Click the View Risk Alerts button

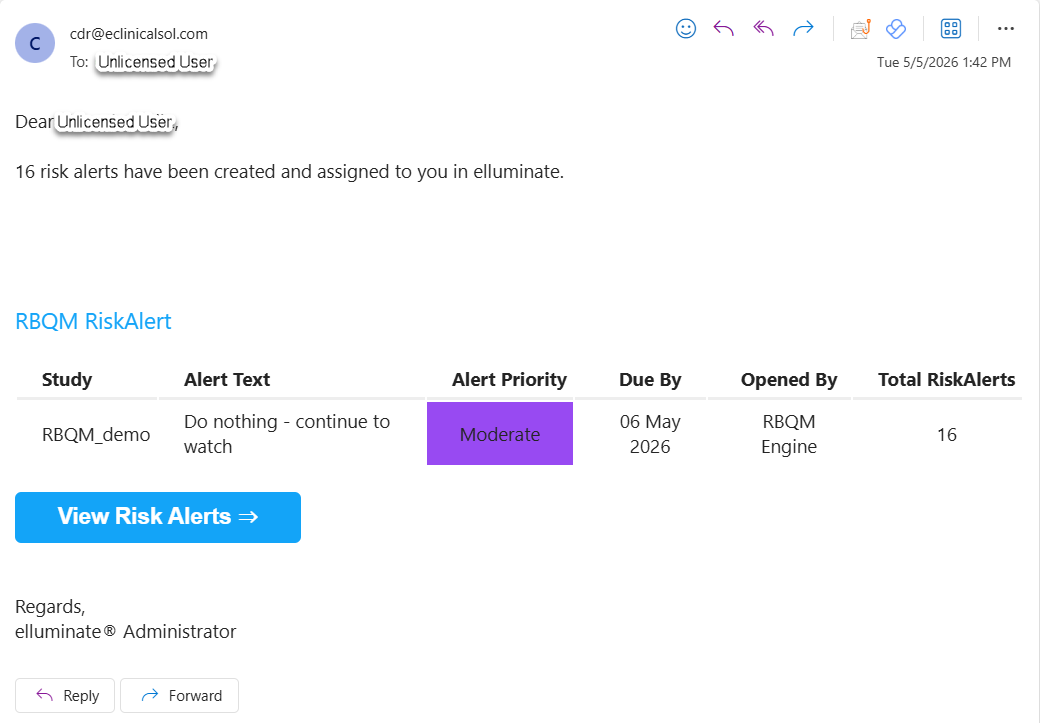click(x=158, y=517)
